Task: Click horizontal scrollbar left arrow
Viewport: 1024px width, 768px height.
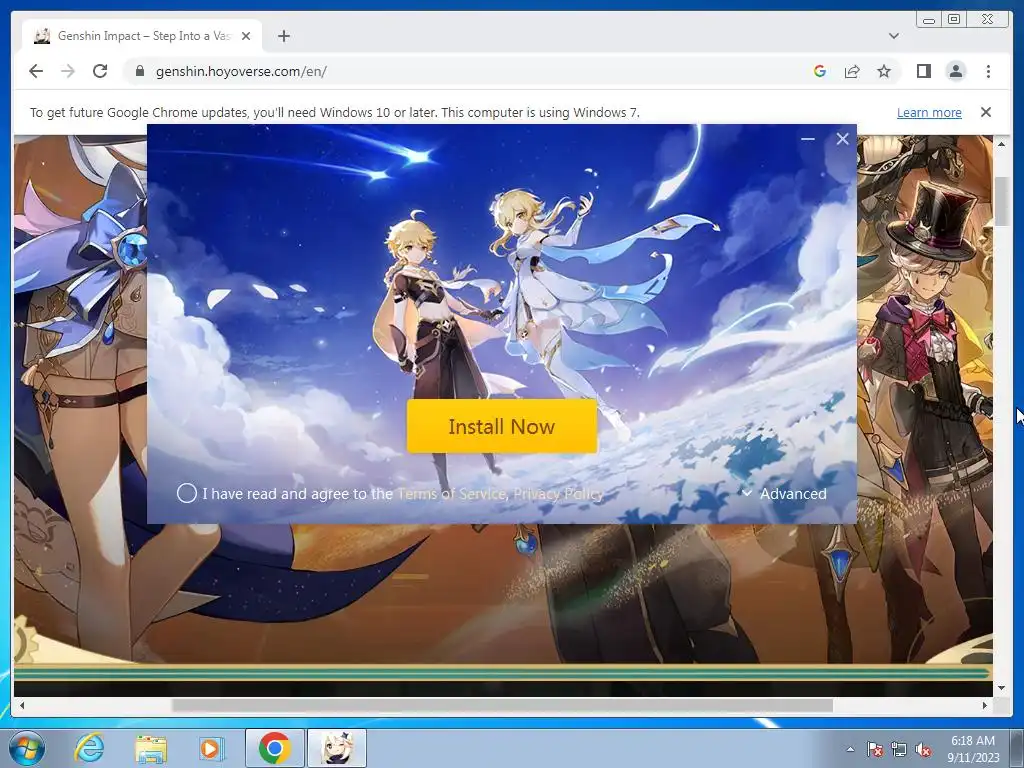Action: point(22,705)
